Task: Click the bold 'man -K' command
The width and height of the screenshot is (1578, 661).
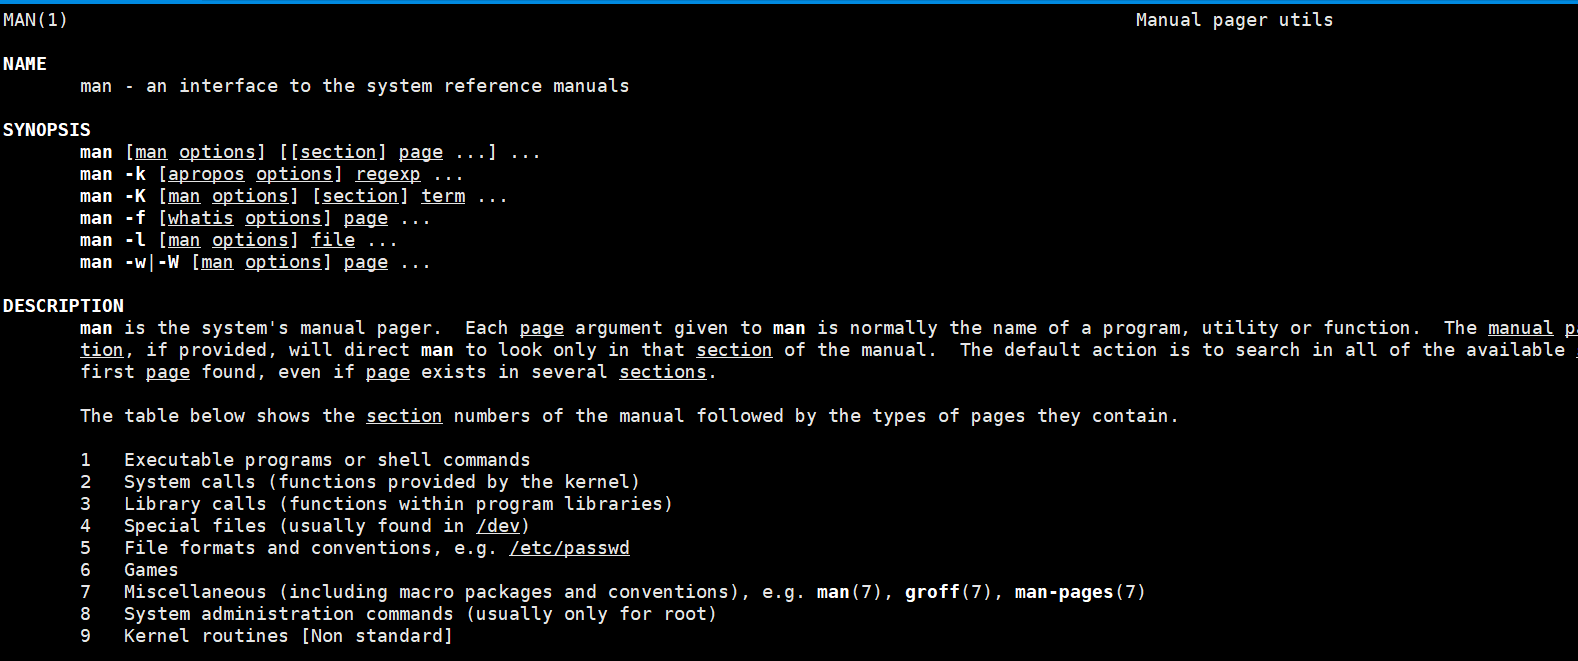Action: coord(113,196)
